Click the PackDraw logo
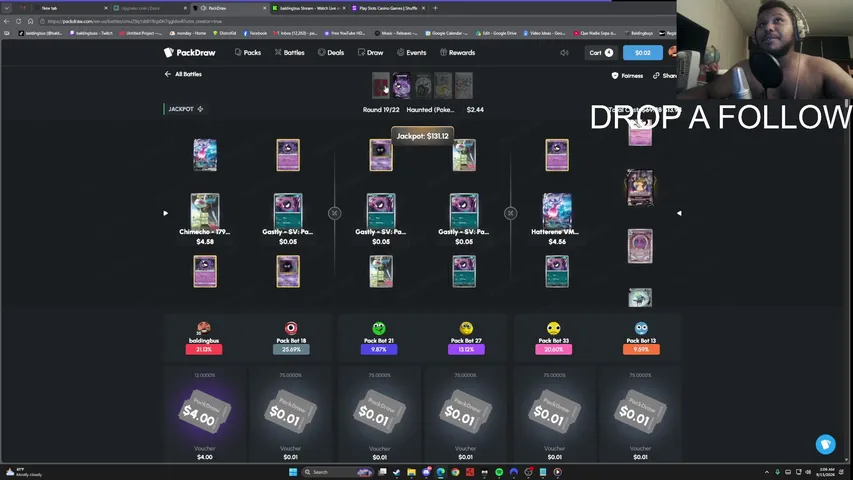Image resolution: width=853 pixels, height=480 pixels. click(x=190, y=53)
